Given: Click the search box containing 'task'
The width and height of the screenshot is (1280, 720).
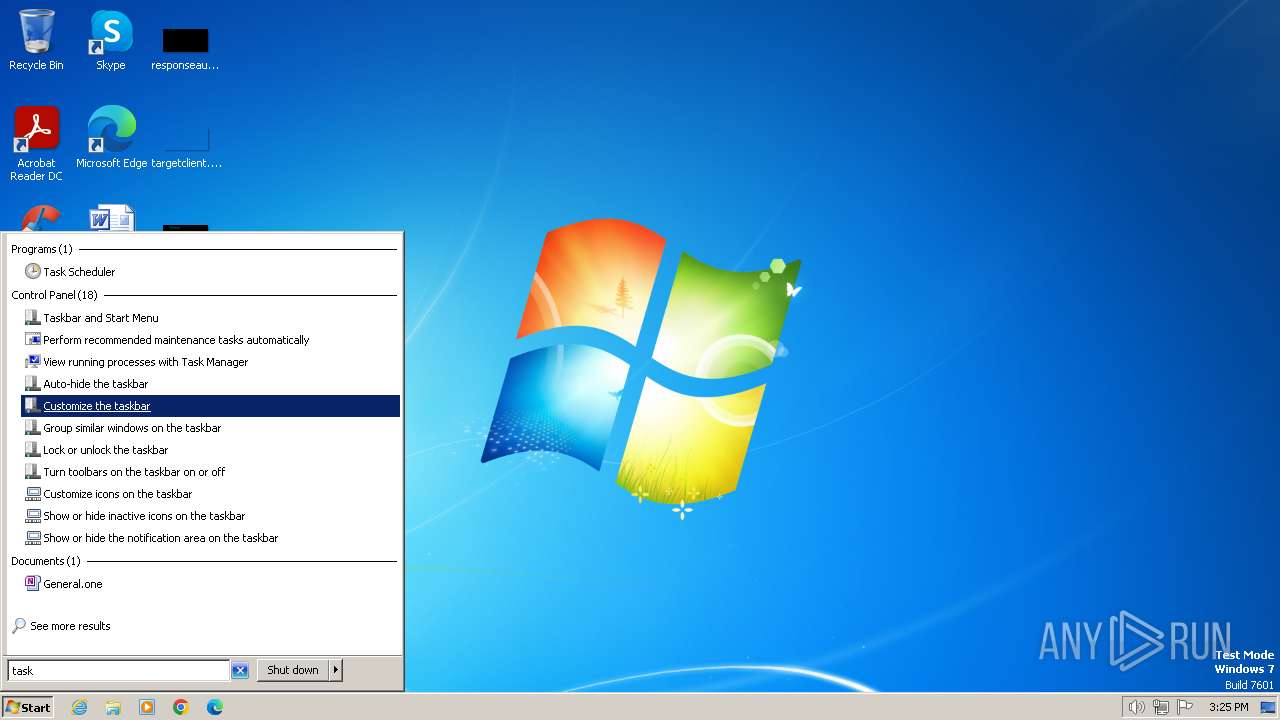Looking at the screenshot, I should point(118,671).
